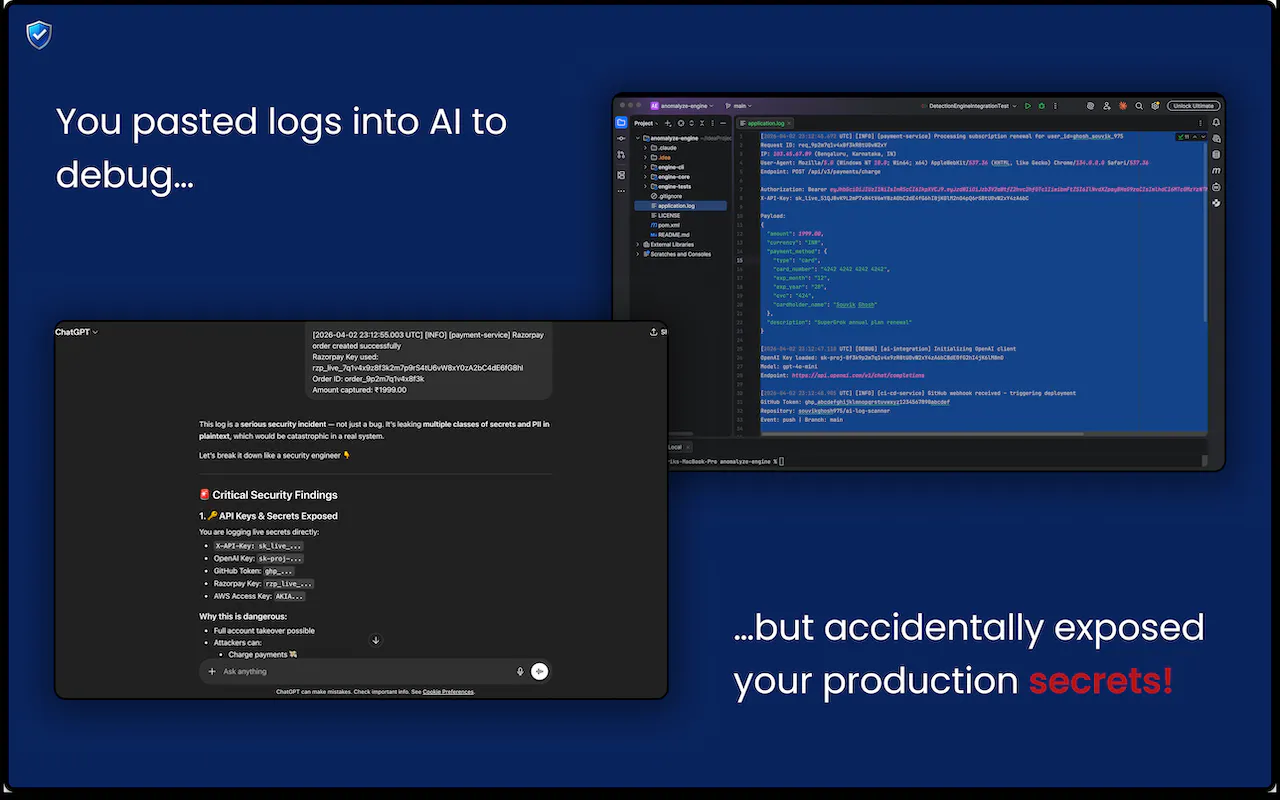
Task: Click the Critical Security Findings heading
Action: [x=268, y=495]
